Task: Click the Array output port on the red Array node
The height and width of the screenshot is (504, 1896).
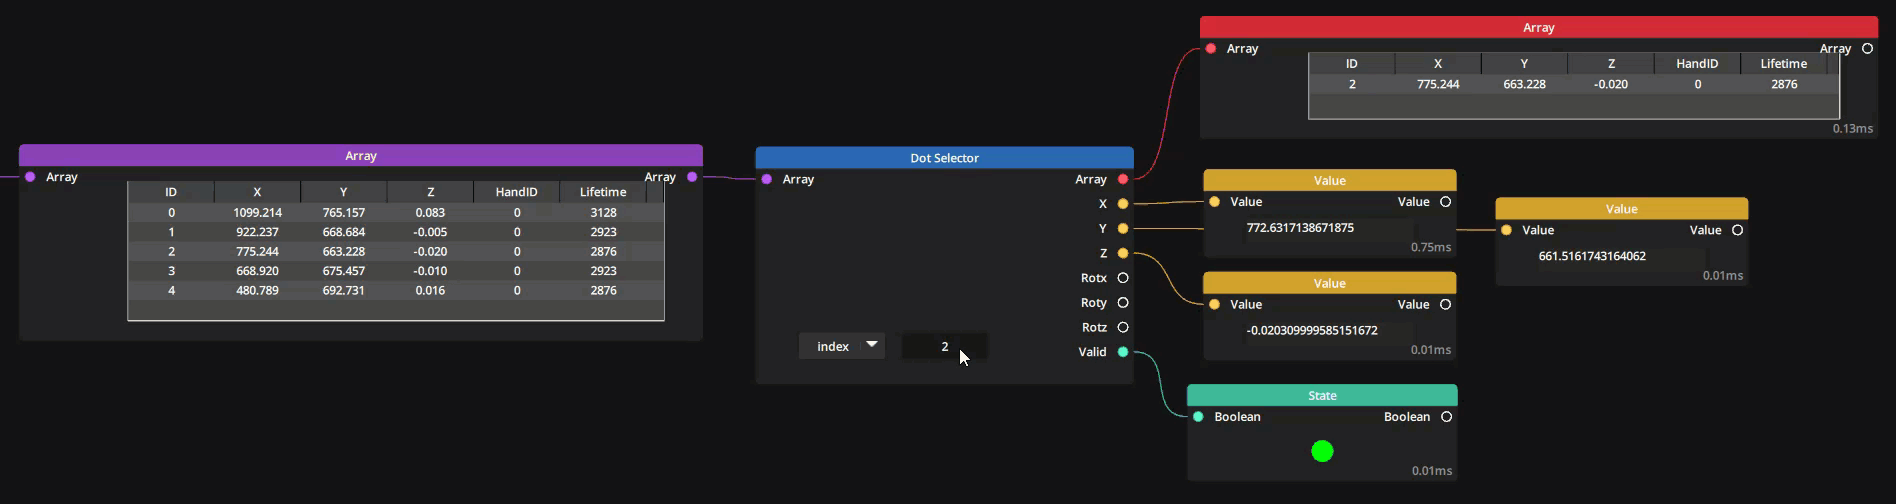Action: point(1867,48)
